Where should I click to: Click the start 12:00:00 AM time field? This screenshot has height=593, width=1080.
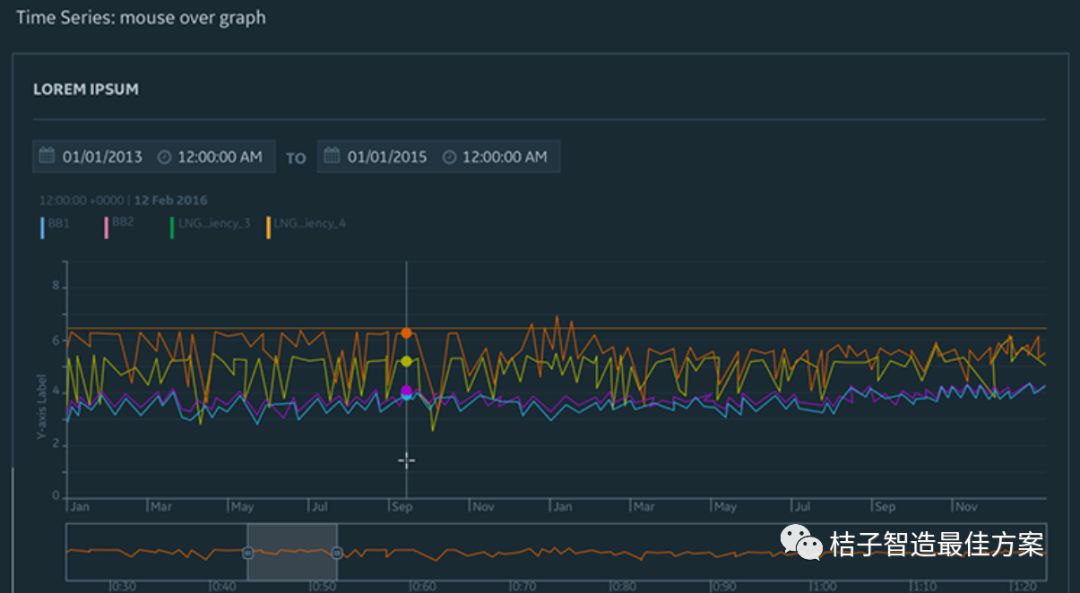219,157
